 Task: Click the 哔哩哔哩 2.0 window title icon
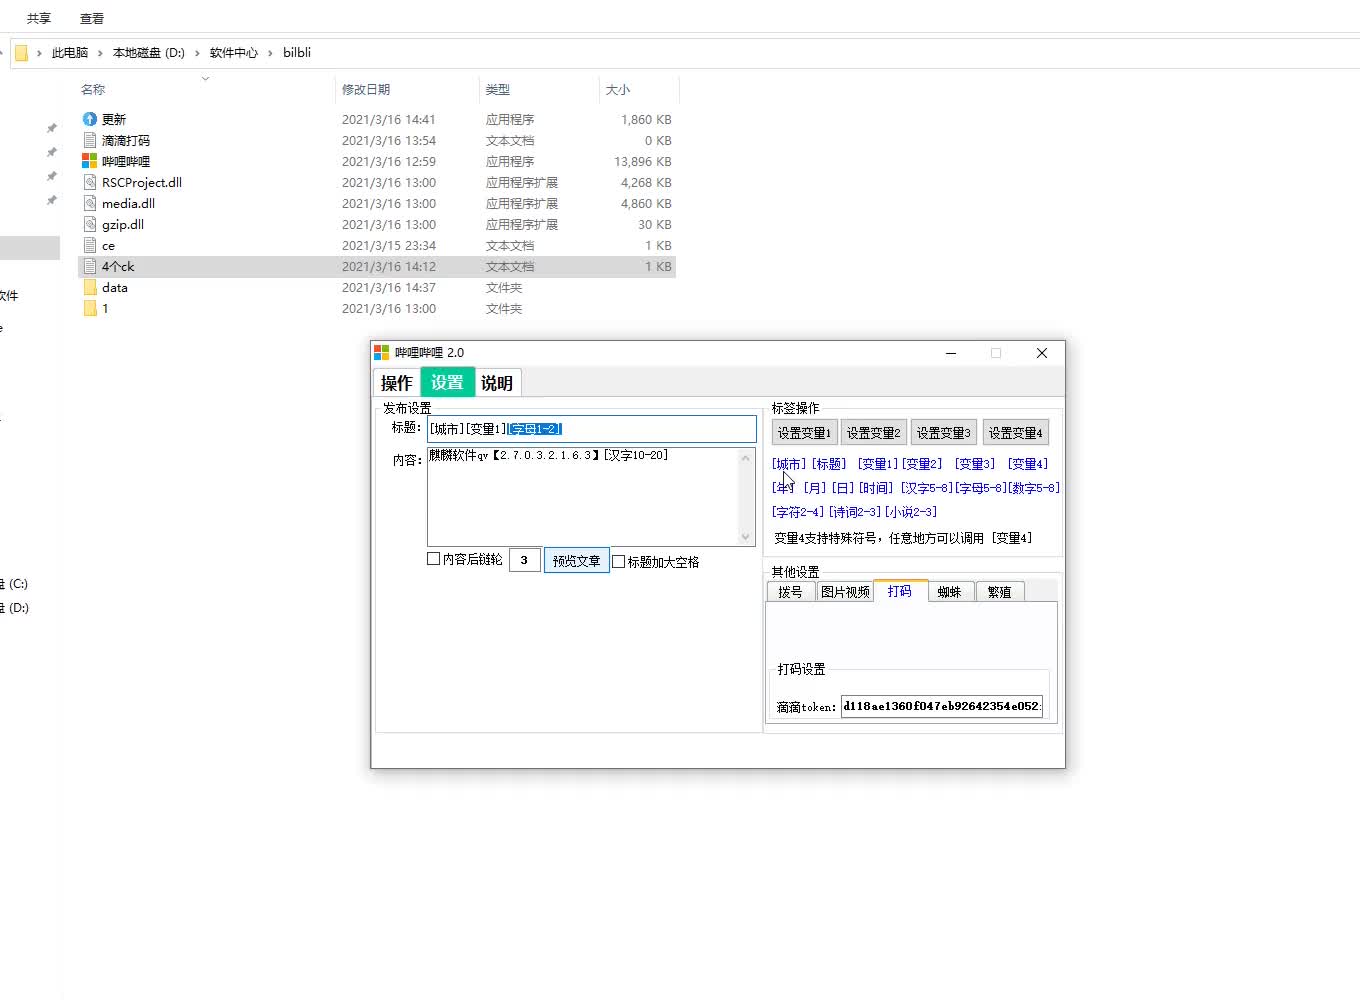tap(381, 352)
